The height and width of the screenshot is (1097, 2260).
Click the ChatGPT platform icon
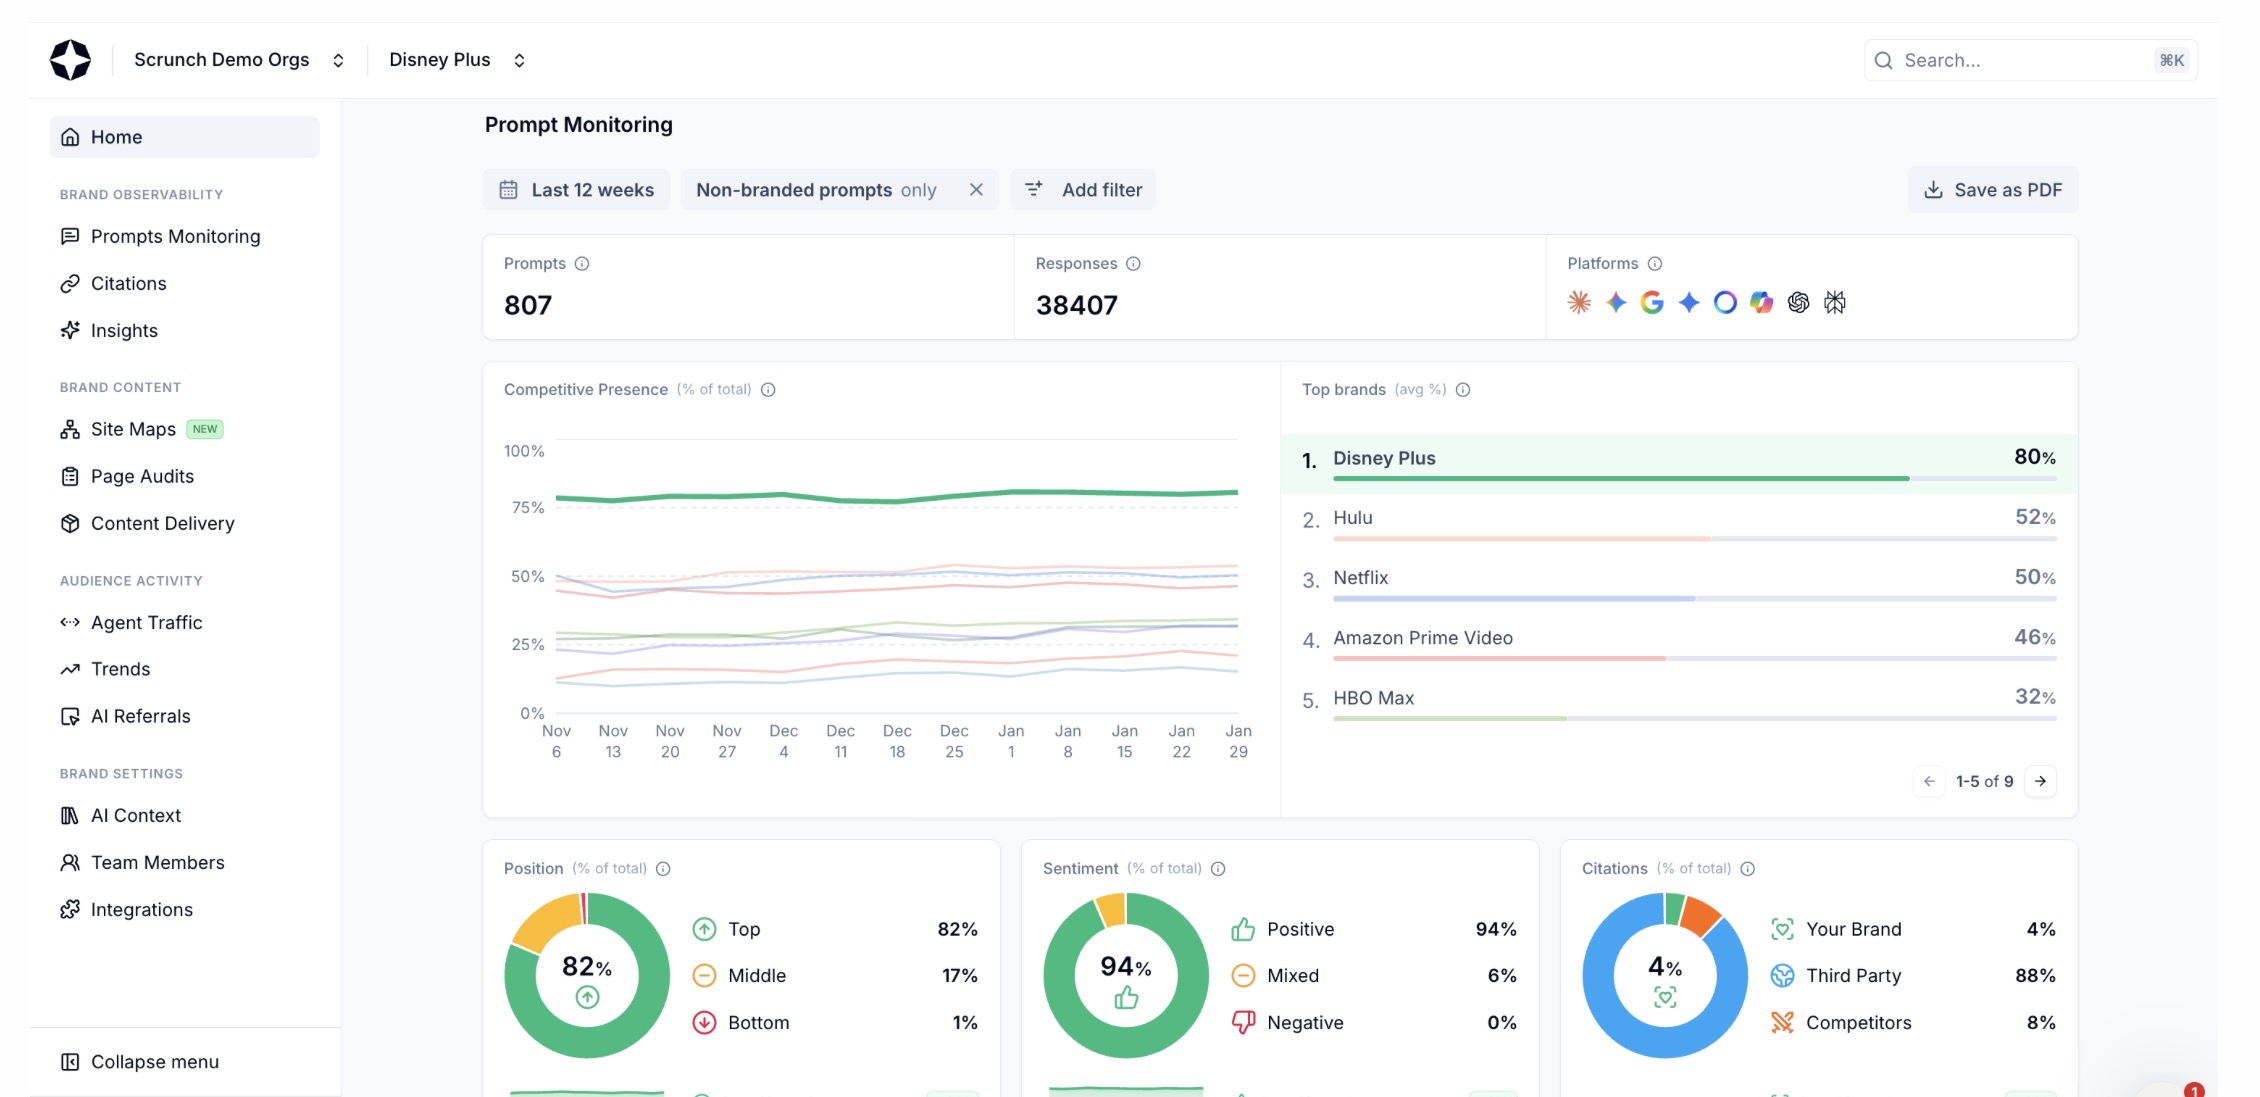click(1798, 302)
